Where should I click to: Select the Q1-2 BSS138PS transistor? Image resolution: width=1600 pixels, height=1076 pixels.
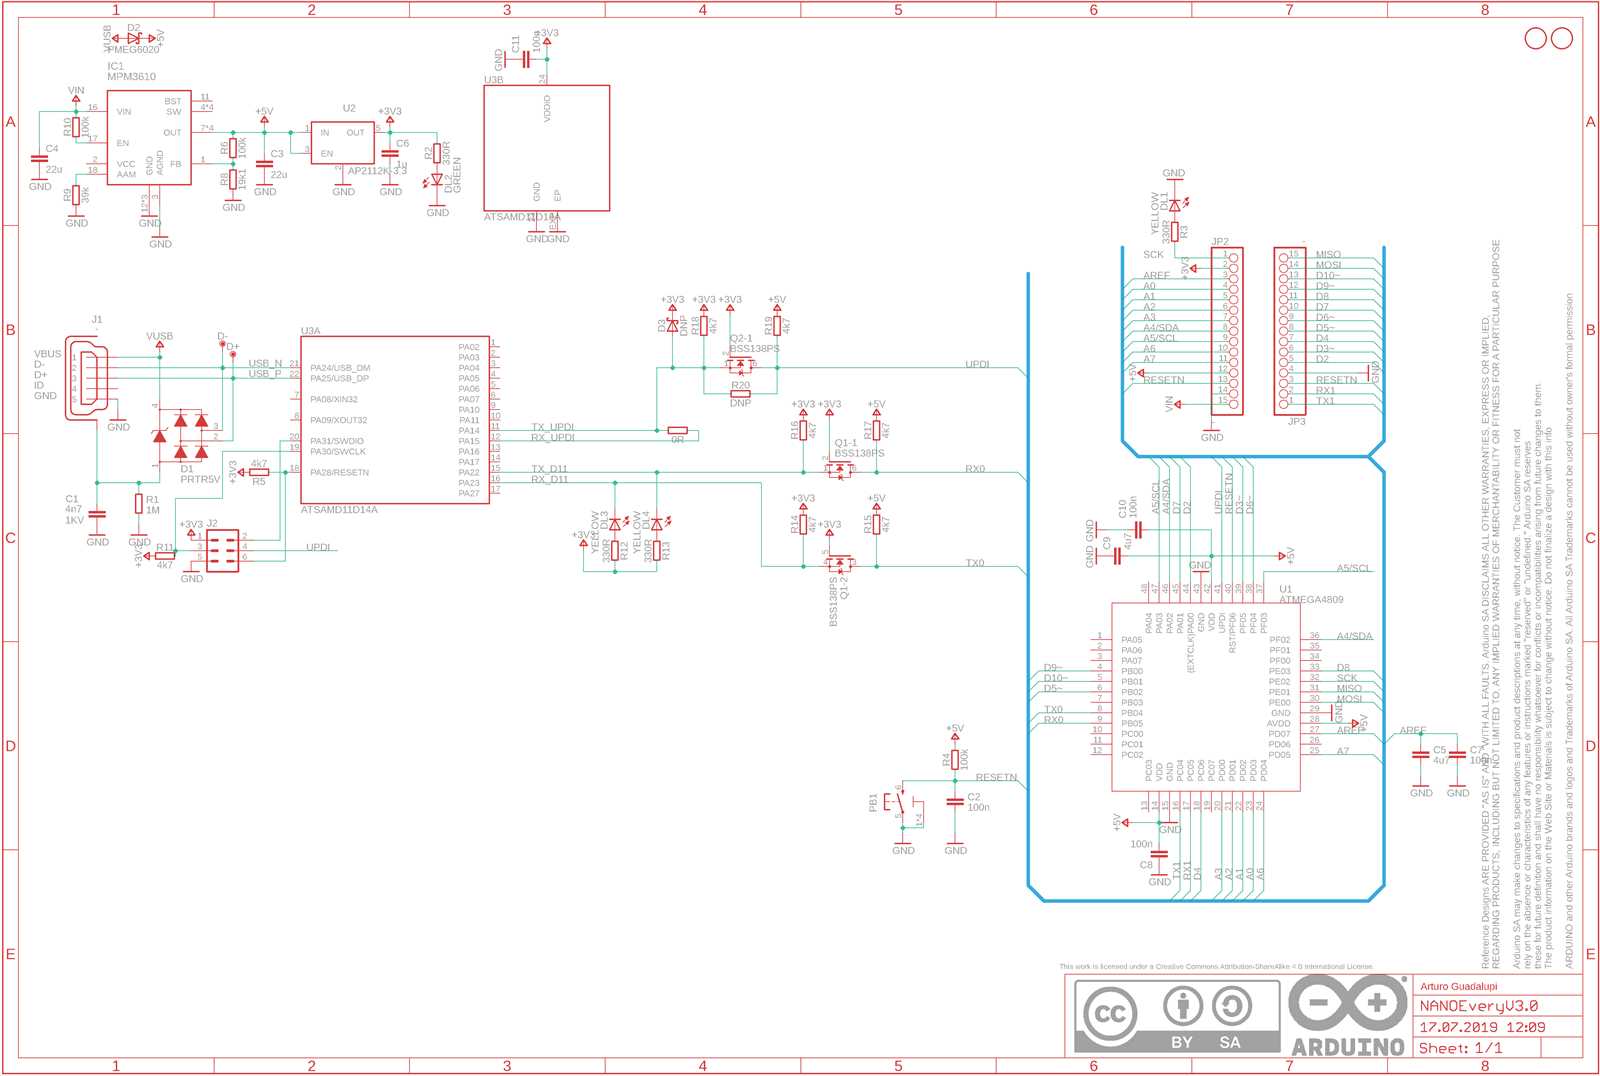(x=840, y=563)
